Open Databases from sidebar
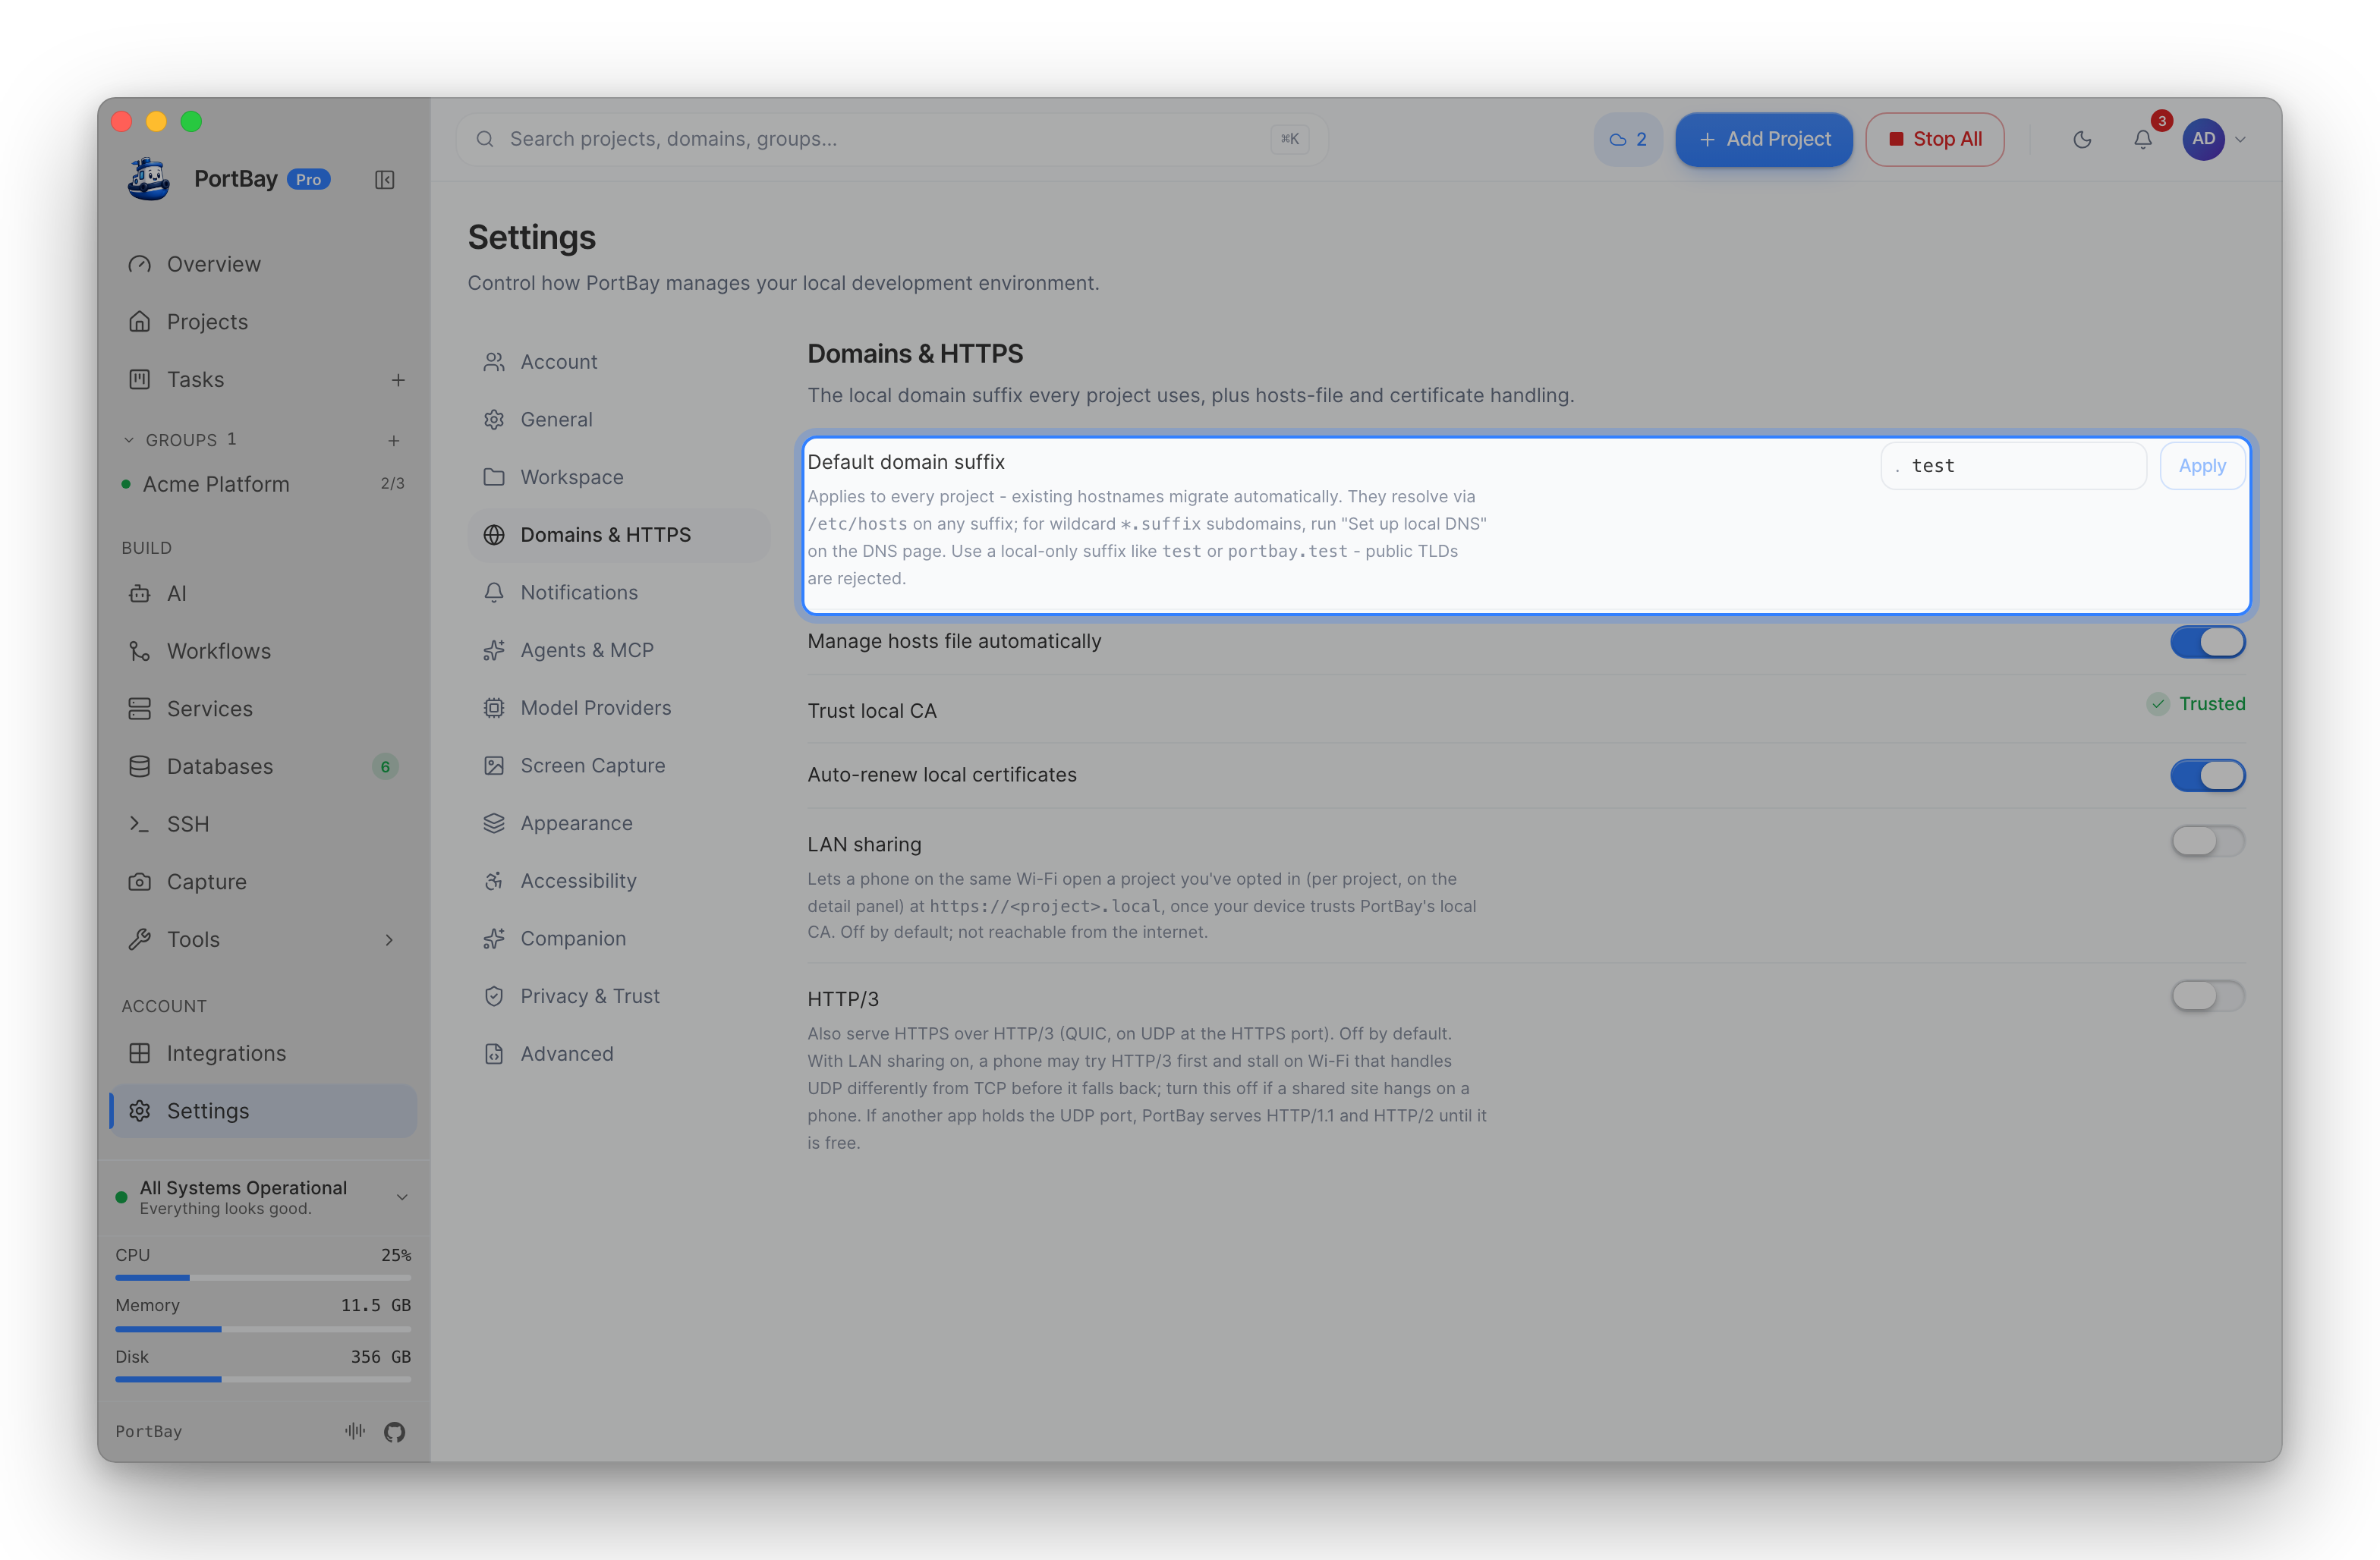Image resolution: width=2380 pixels, height=1560 pixels. [263, 767]
